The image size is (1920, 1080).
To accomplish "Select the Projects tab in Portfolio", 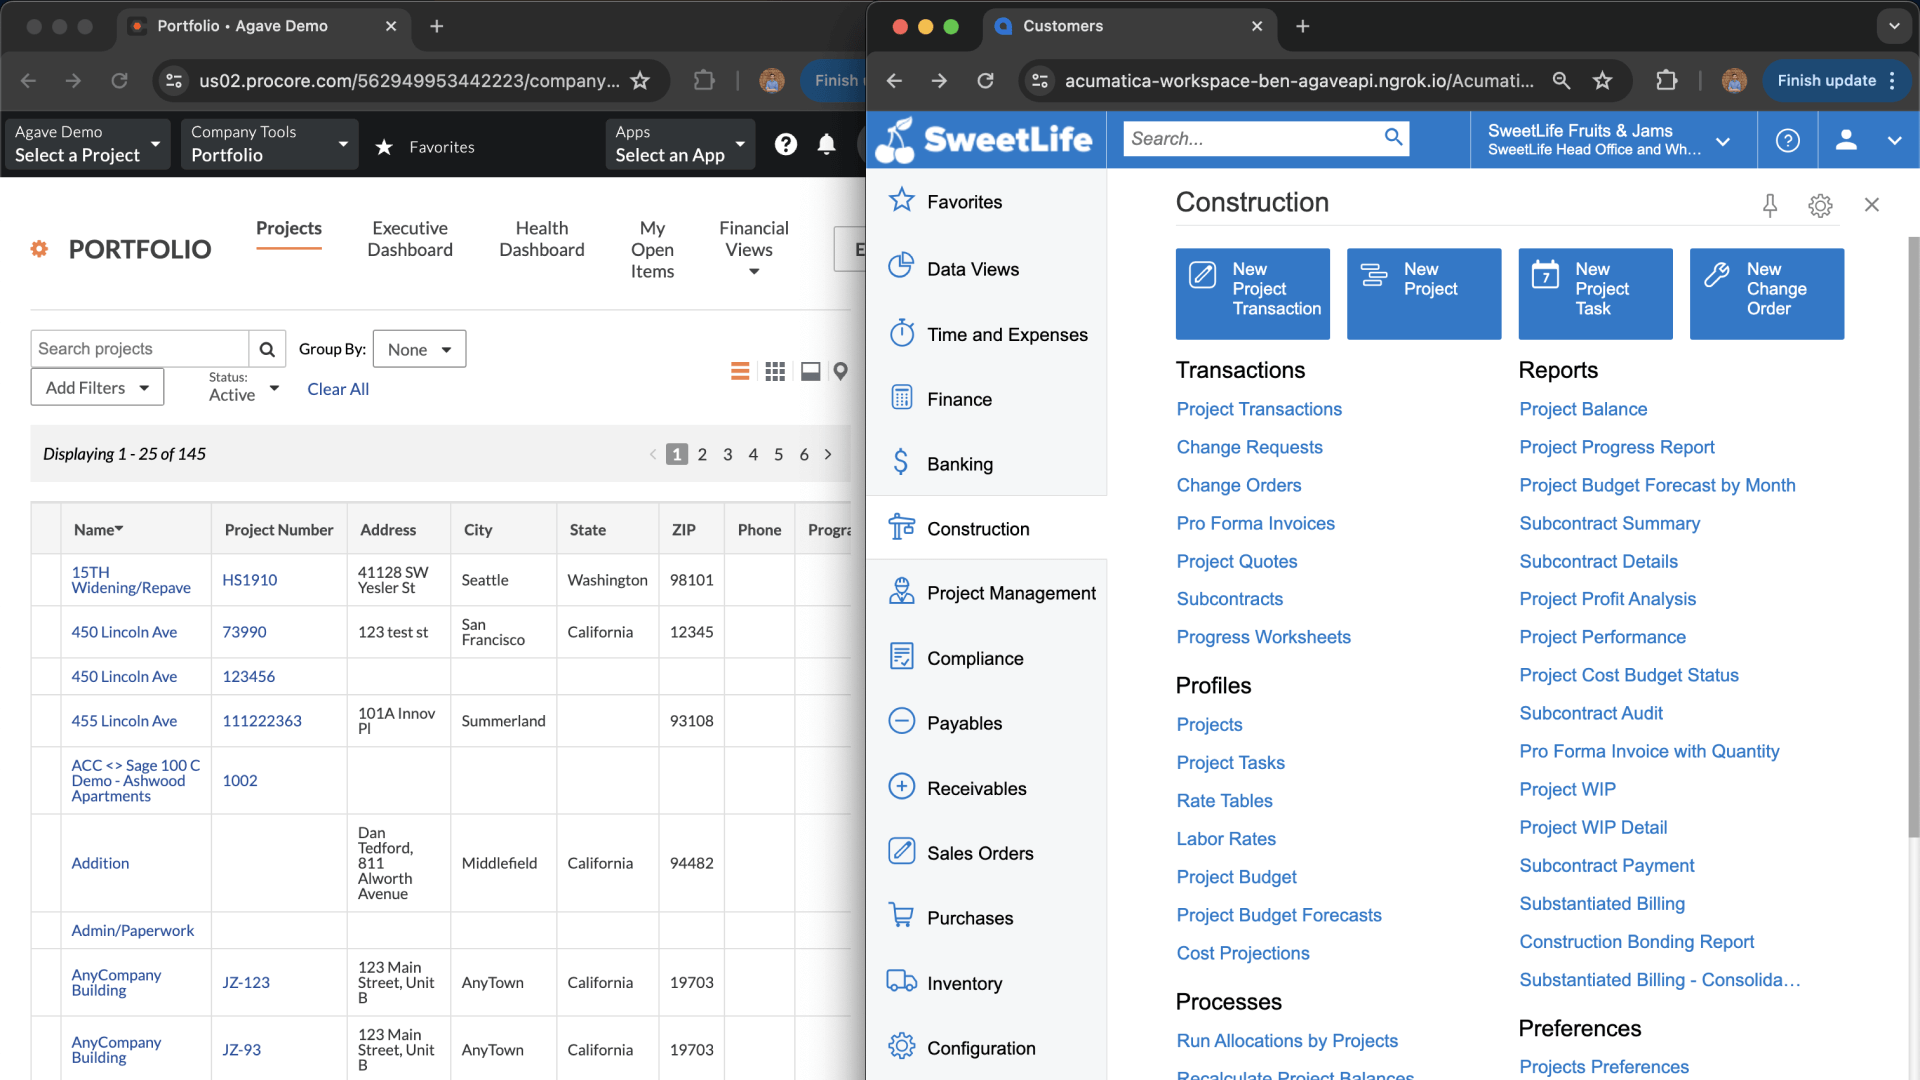I will tap(289, 229).
